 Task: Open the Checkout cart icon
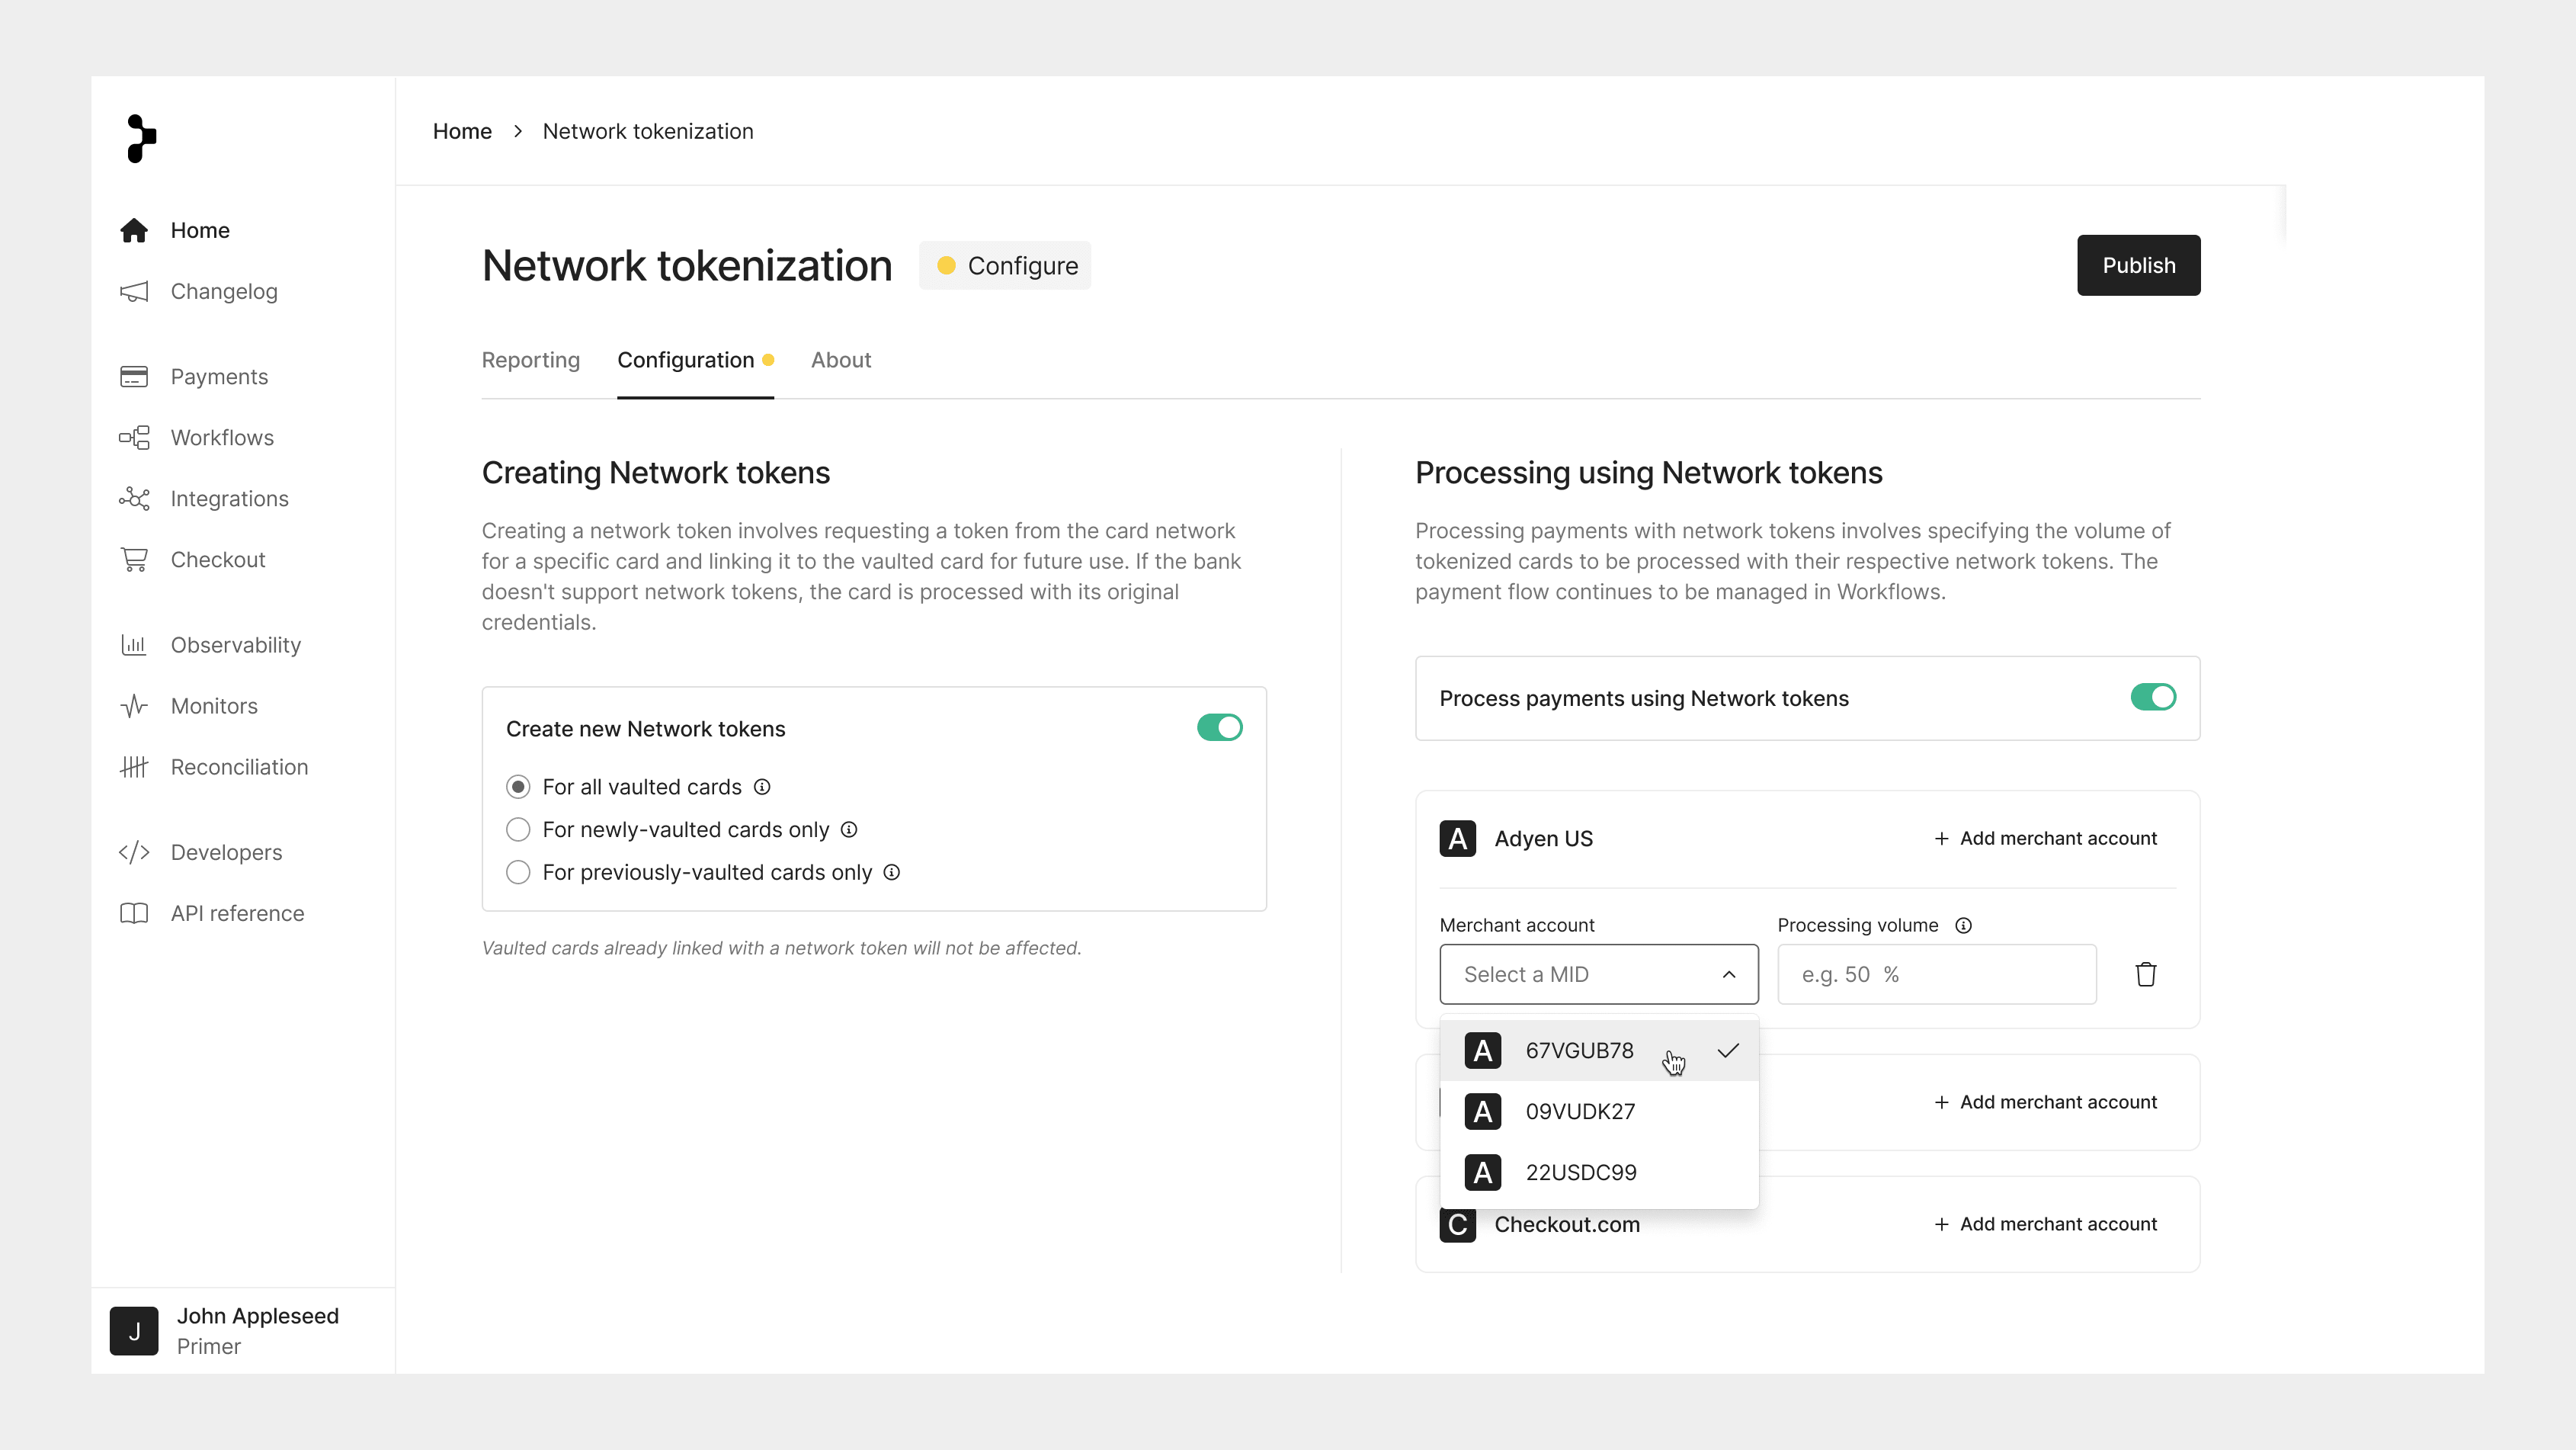[x=134, y=560]
